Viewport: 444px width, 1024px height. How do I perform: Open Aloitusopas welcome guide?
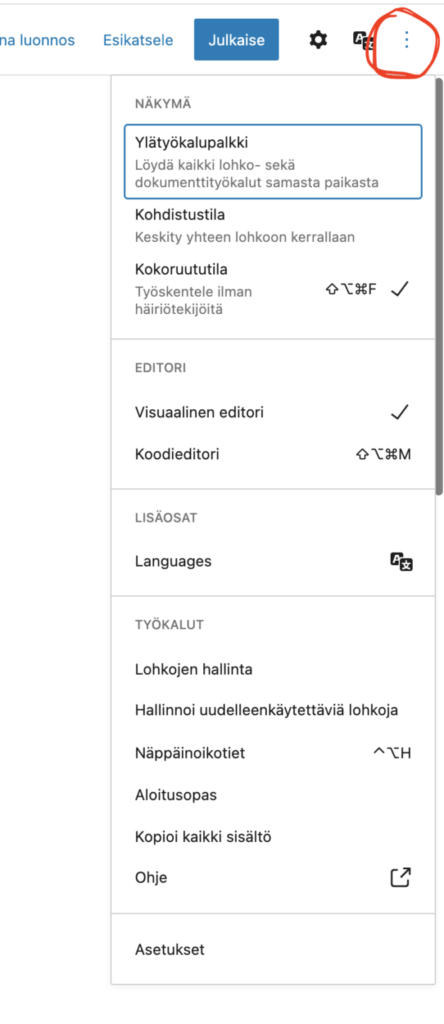click(273, 795)
